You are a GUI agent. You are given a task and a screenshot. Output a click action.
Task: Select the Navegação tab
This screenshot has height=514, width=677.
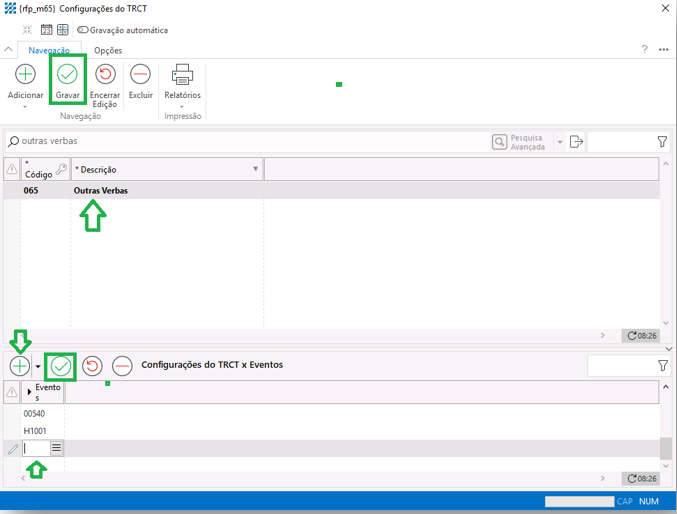tap(49, 50)
